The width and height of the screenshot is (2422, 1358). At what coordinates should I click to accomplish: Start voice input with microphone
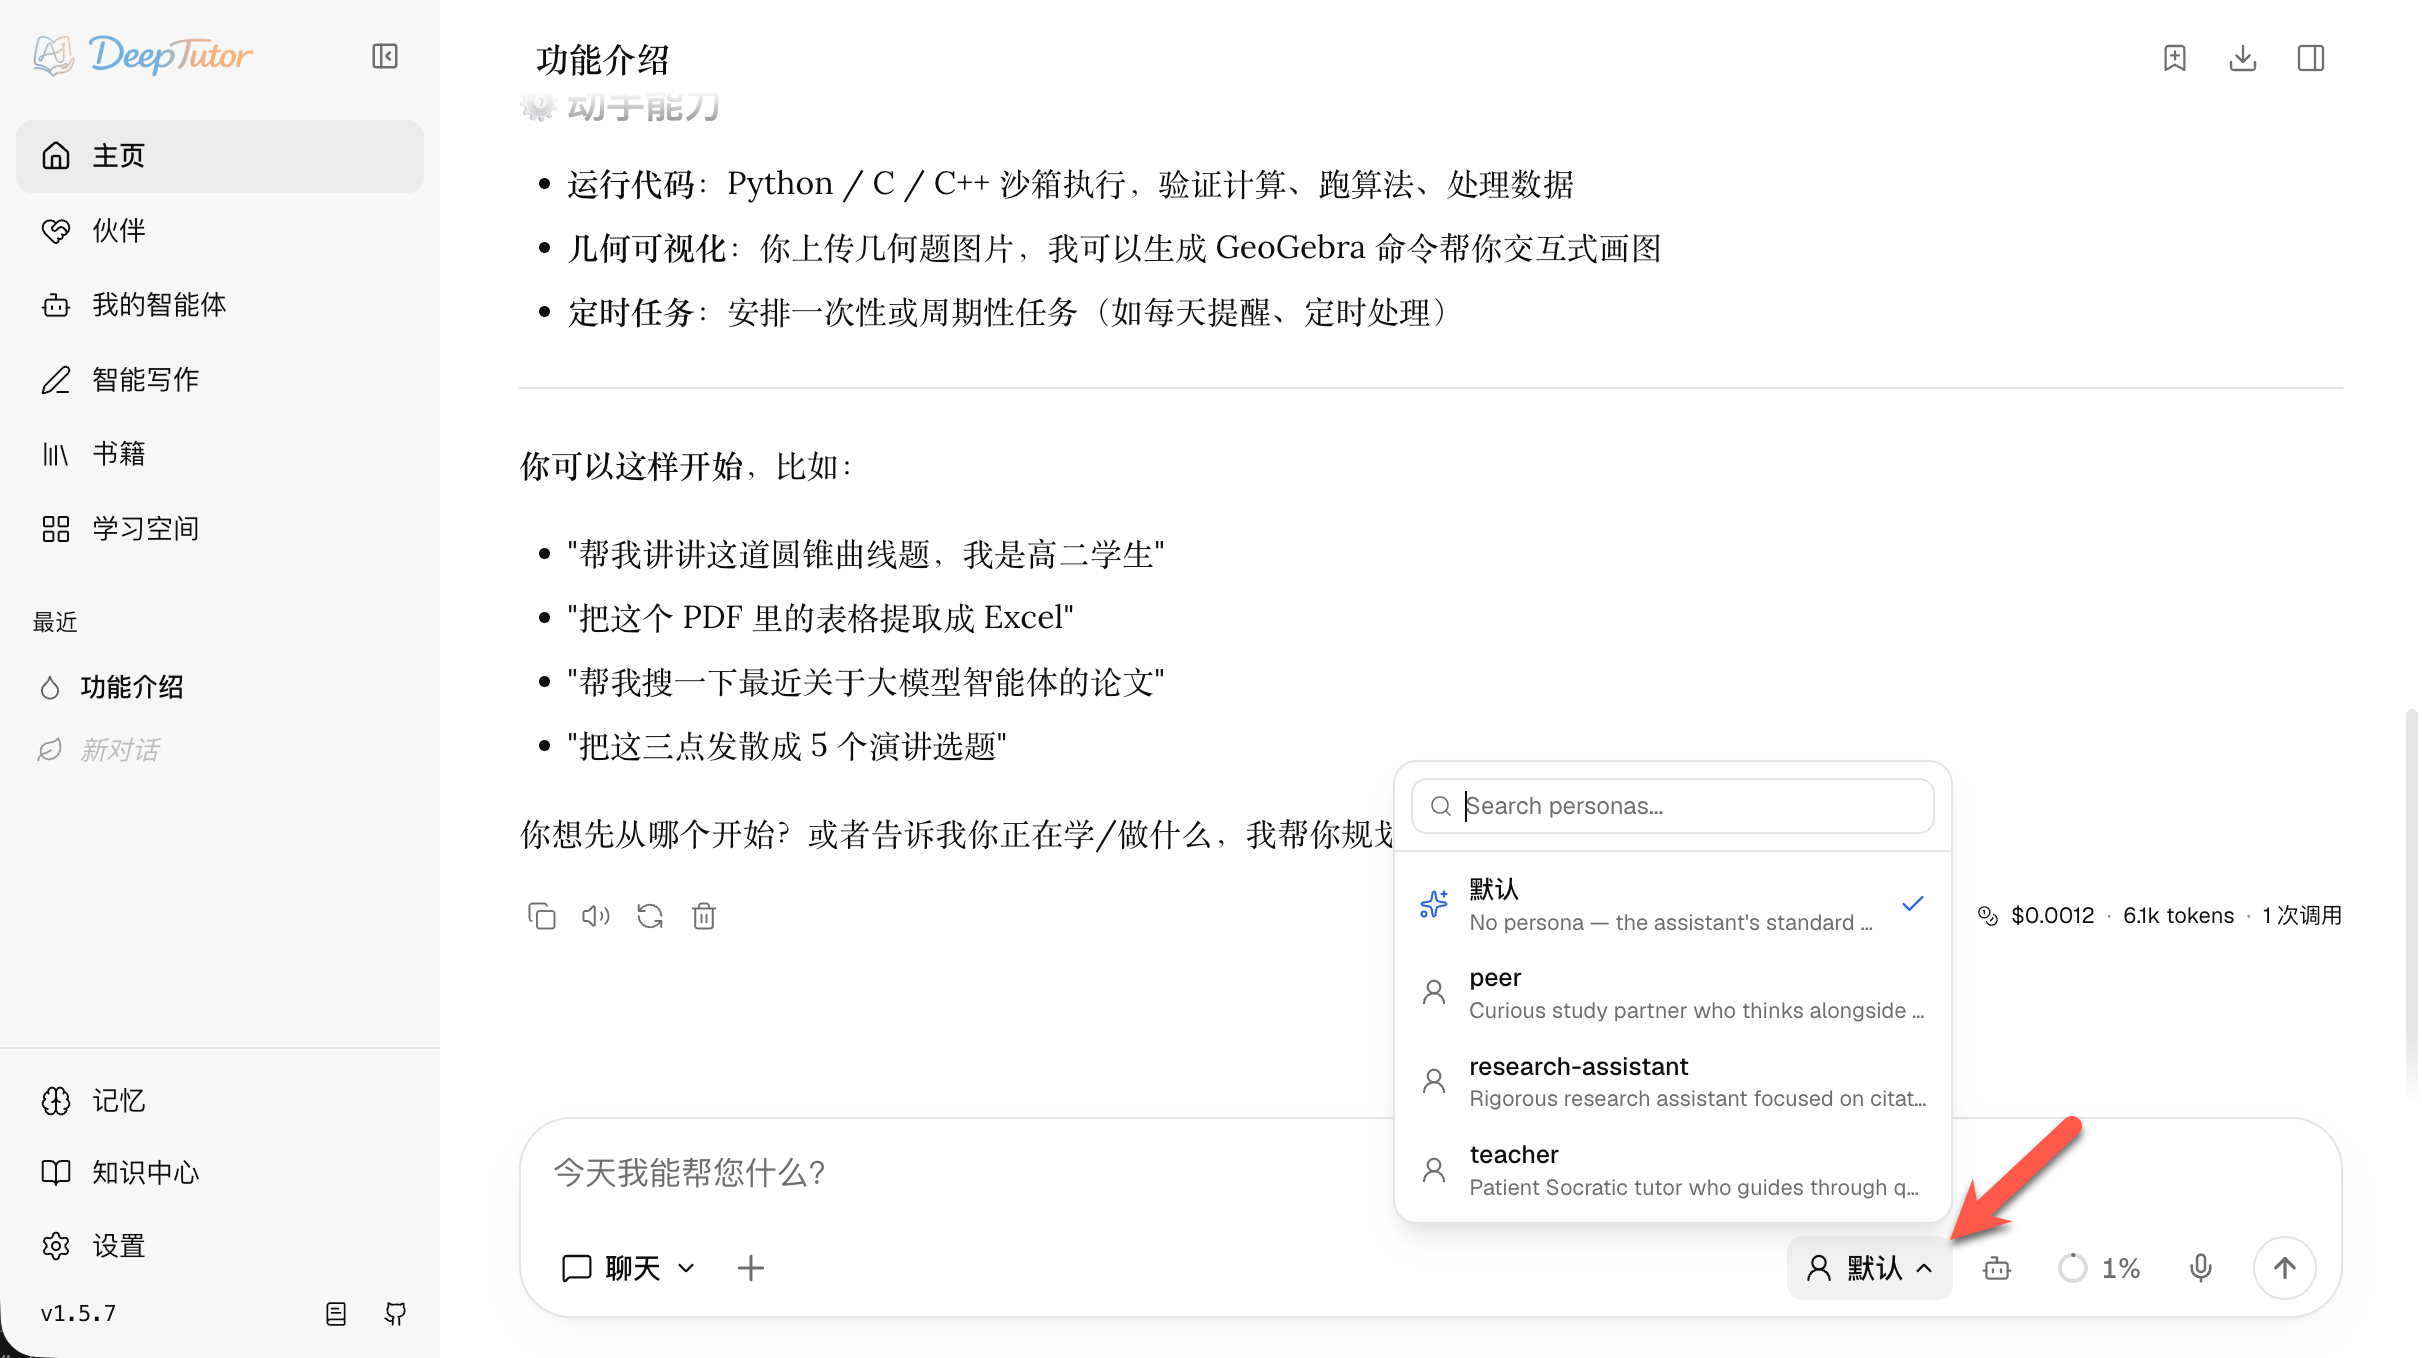[x=2200, y=1268]
